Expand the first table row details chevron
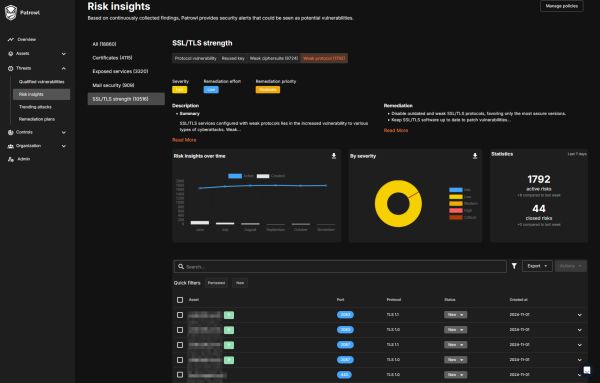600x383 pixels. tap(580, 315)
